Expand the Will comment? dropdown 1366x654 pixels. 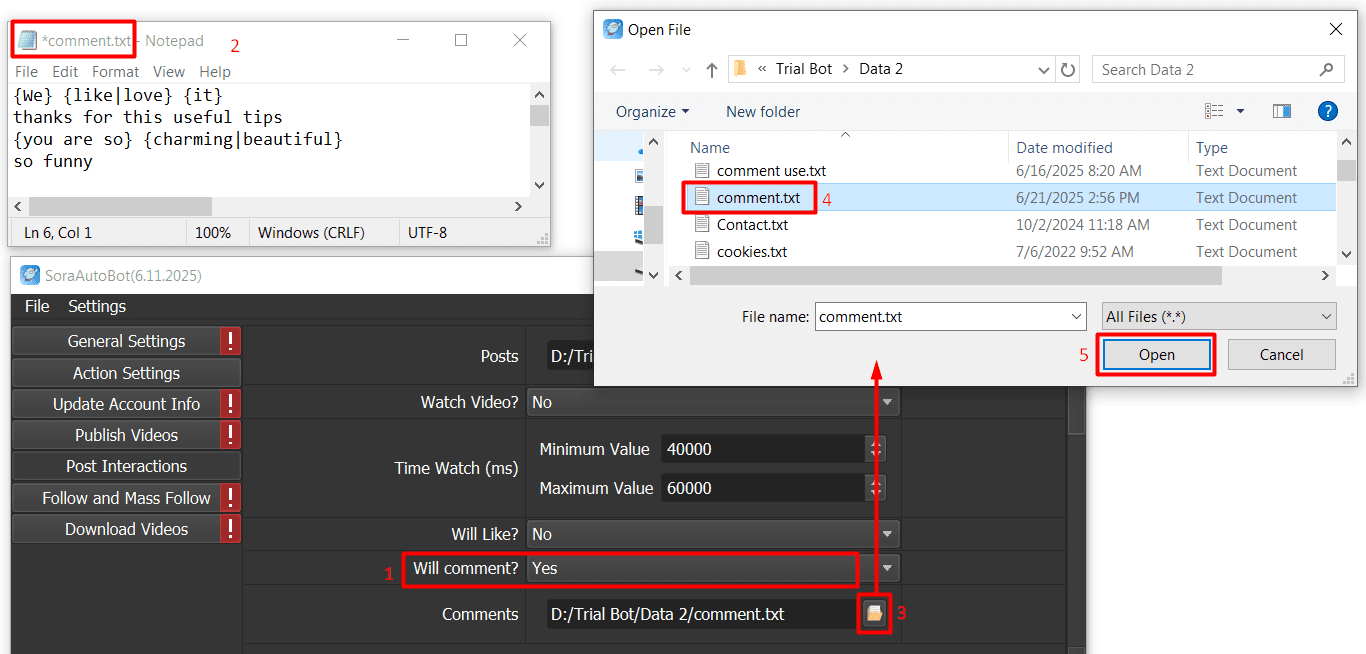886,568
